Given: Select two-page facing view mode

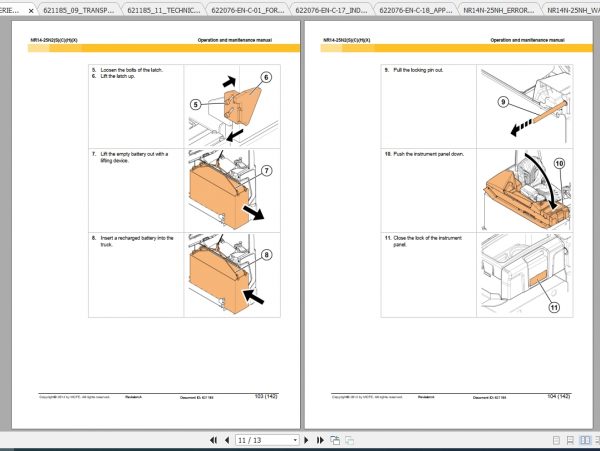Looking at the screenshot, I should tap(585, 440).
